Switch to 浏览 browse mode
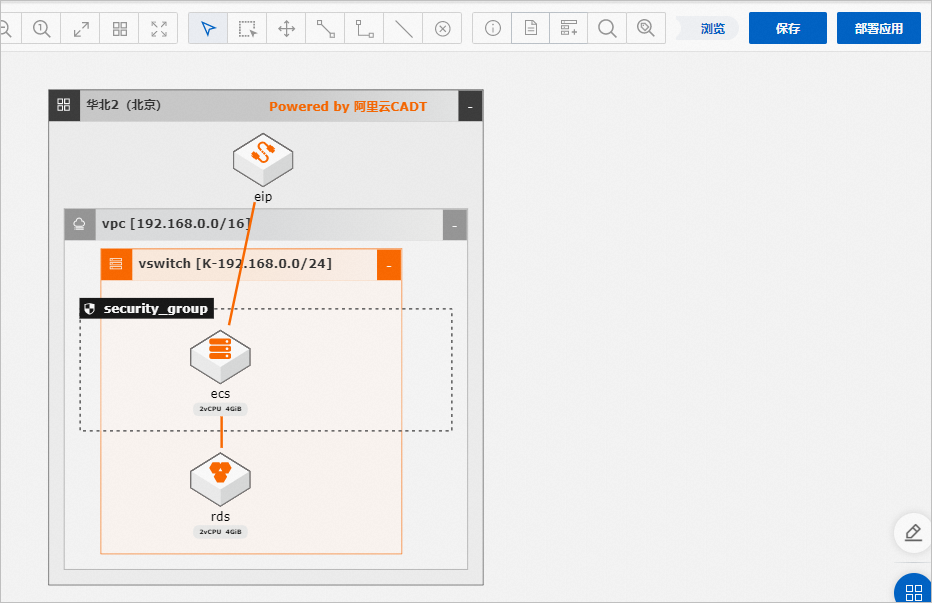This screenshot has width=932, height=603. pos(712,29)
